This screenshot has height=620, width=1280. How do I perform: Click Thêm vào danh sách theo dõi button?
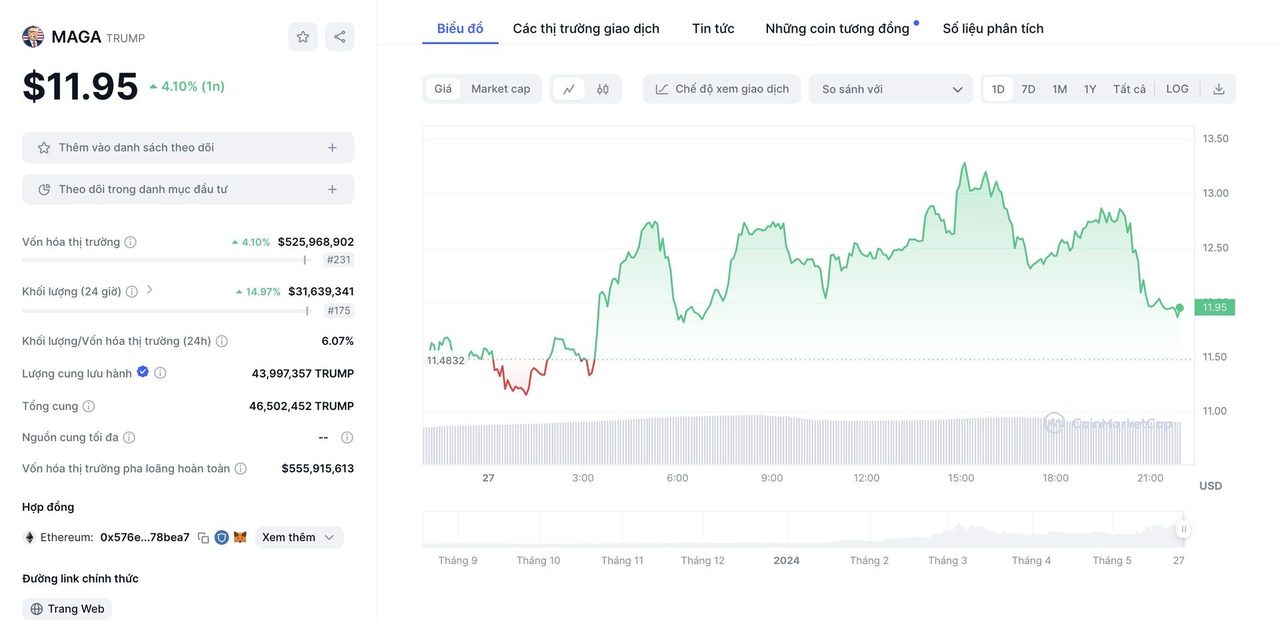pos(188,147)
